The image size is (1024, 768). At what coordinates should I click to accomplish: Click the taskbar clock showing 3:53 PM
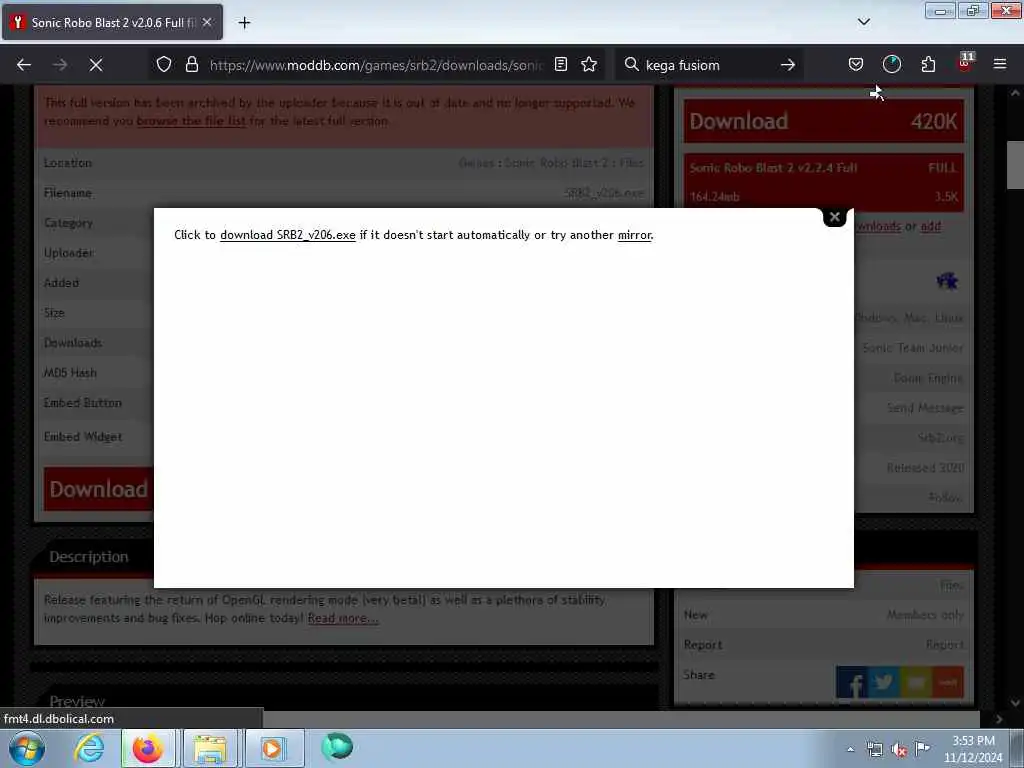point(973,749)
